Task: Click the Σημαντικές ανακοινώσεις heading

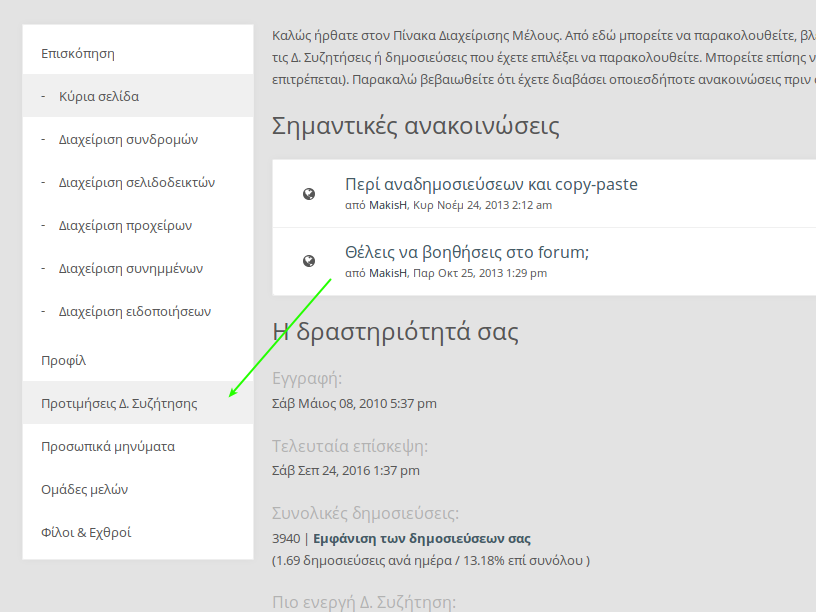Action: 415,127
